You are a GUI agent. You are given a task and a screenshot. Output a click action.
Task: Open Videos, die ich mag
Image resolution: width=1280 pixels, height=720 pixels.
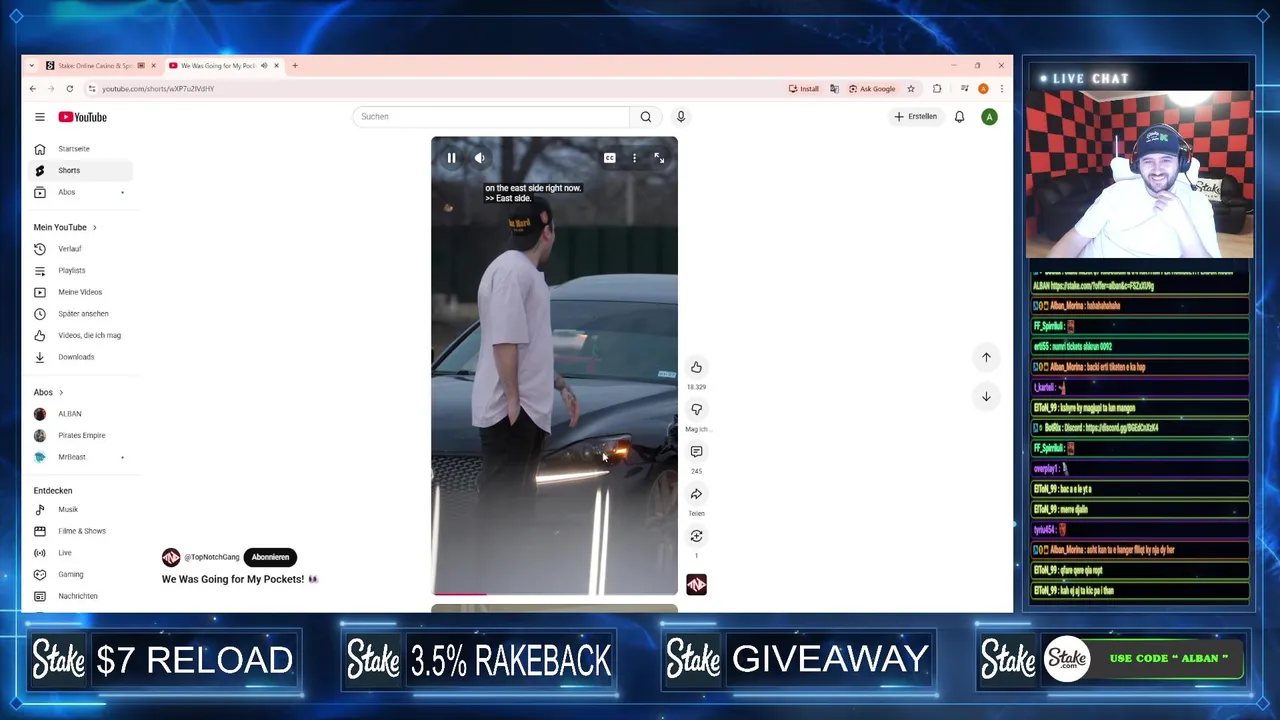(x=80, y=335)
